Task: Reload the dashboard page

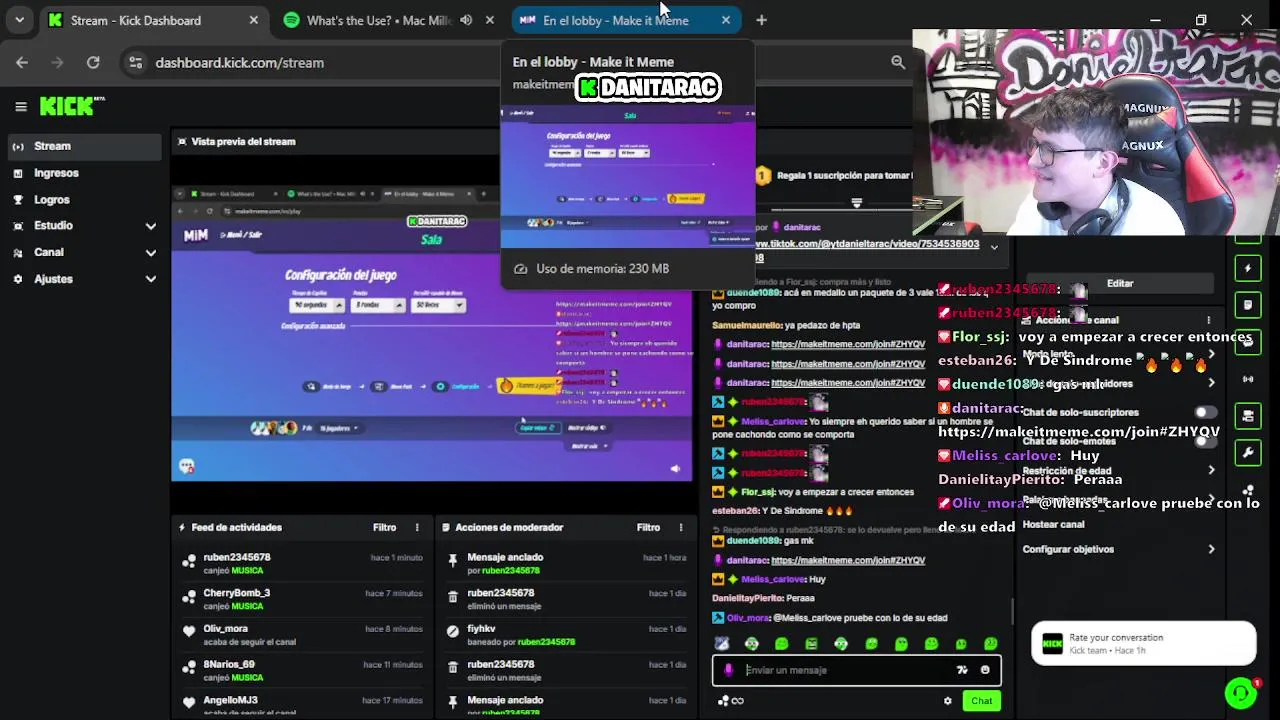Action: click(93, 62)
